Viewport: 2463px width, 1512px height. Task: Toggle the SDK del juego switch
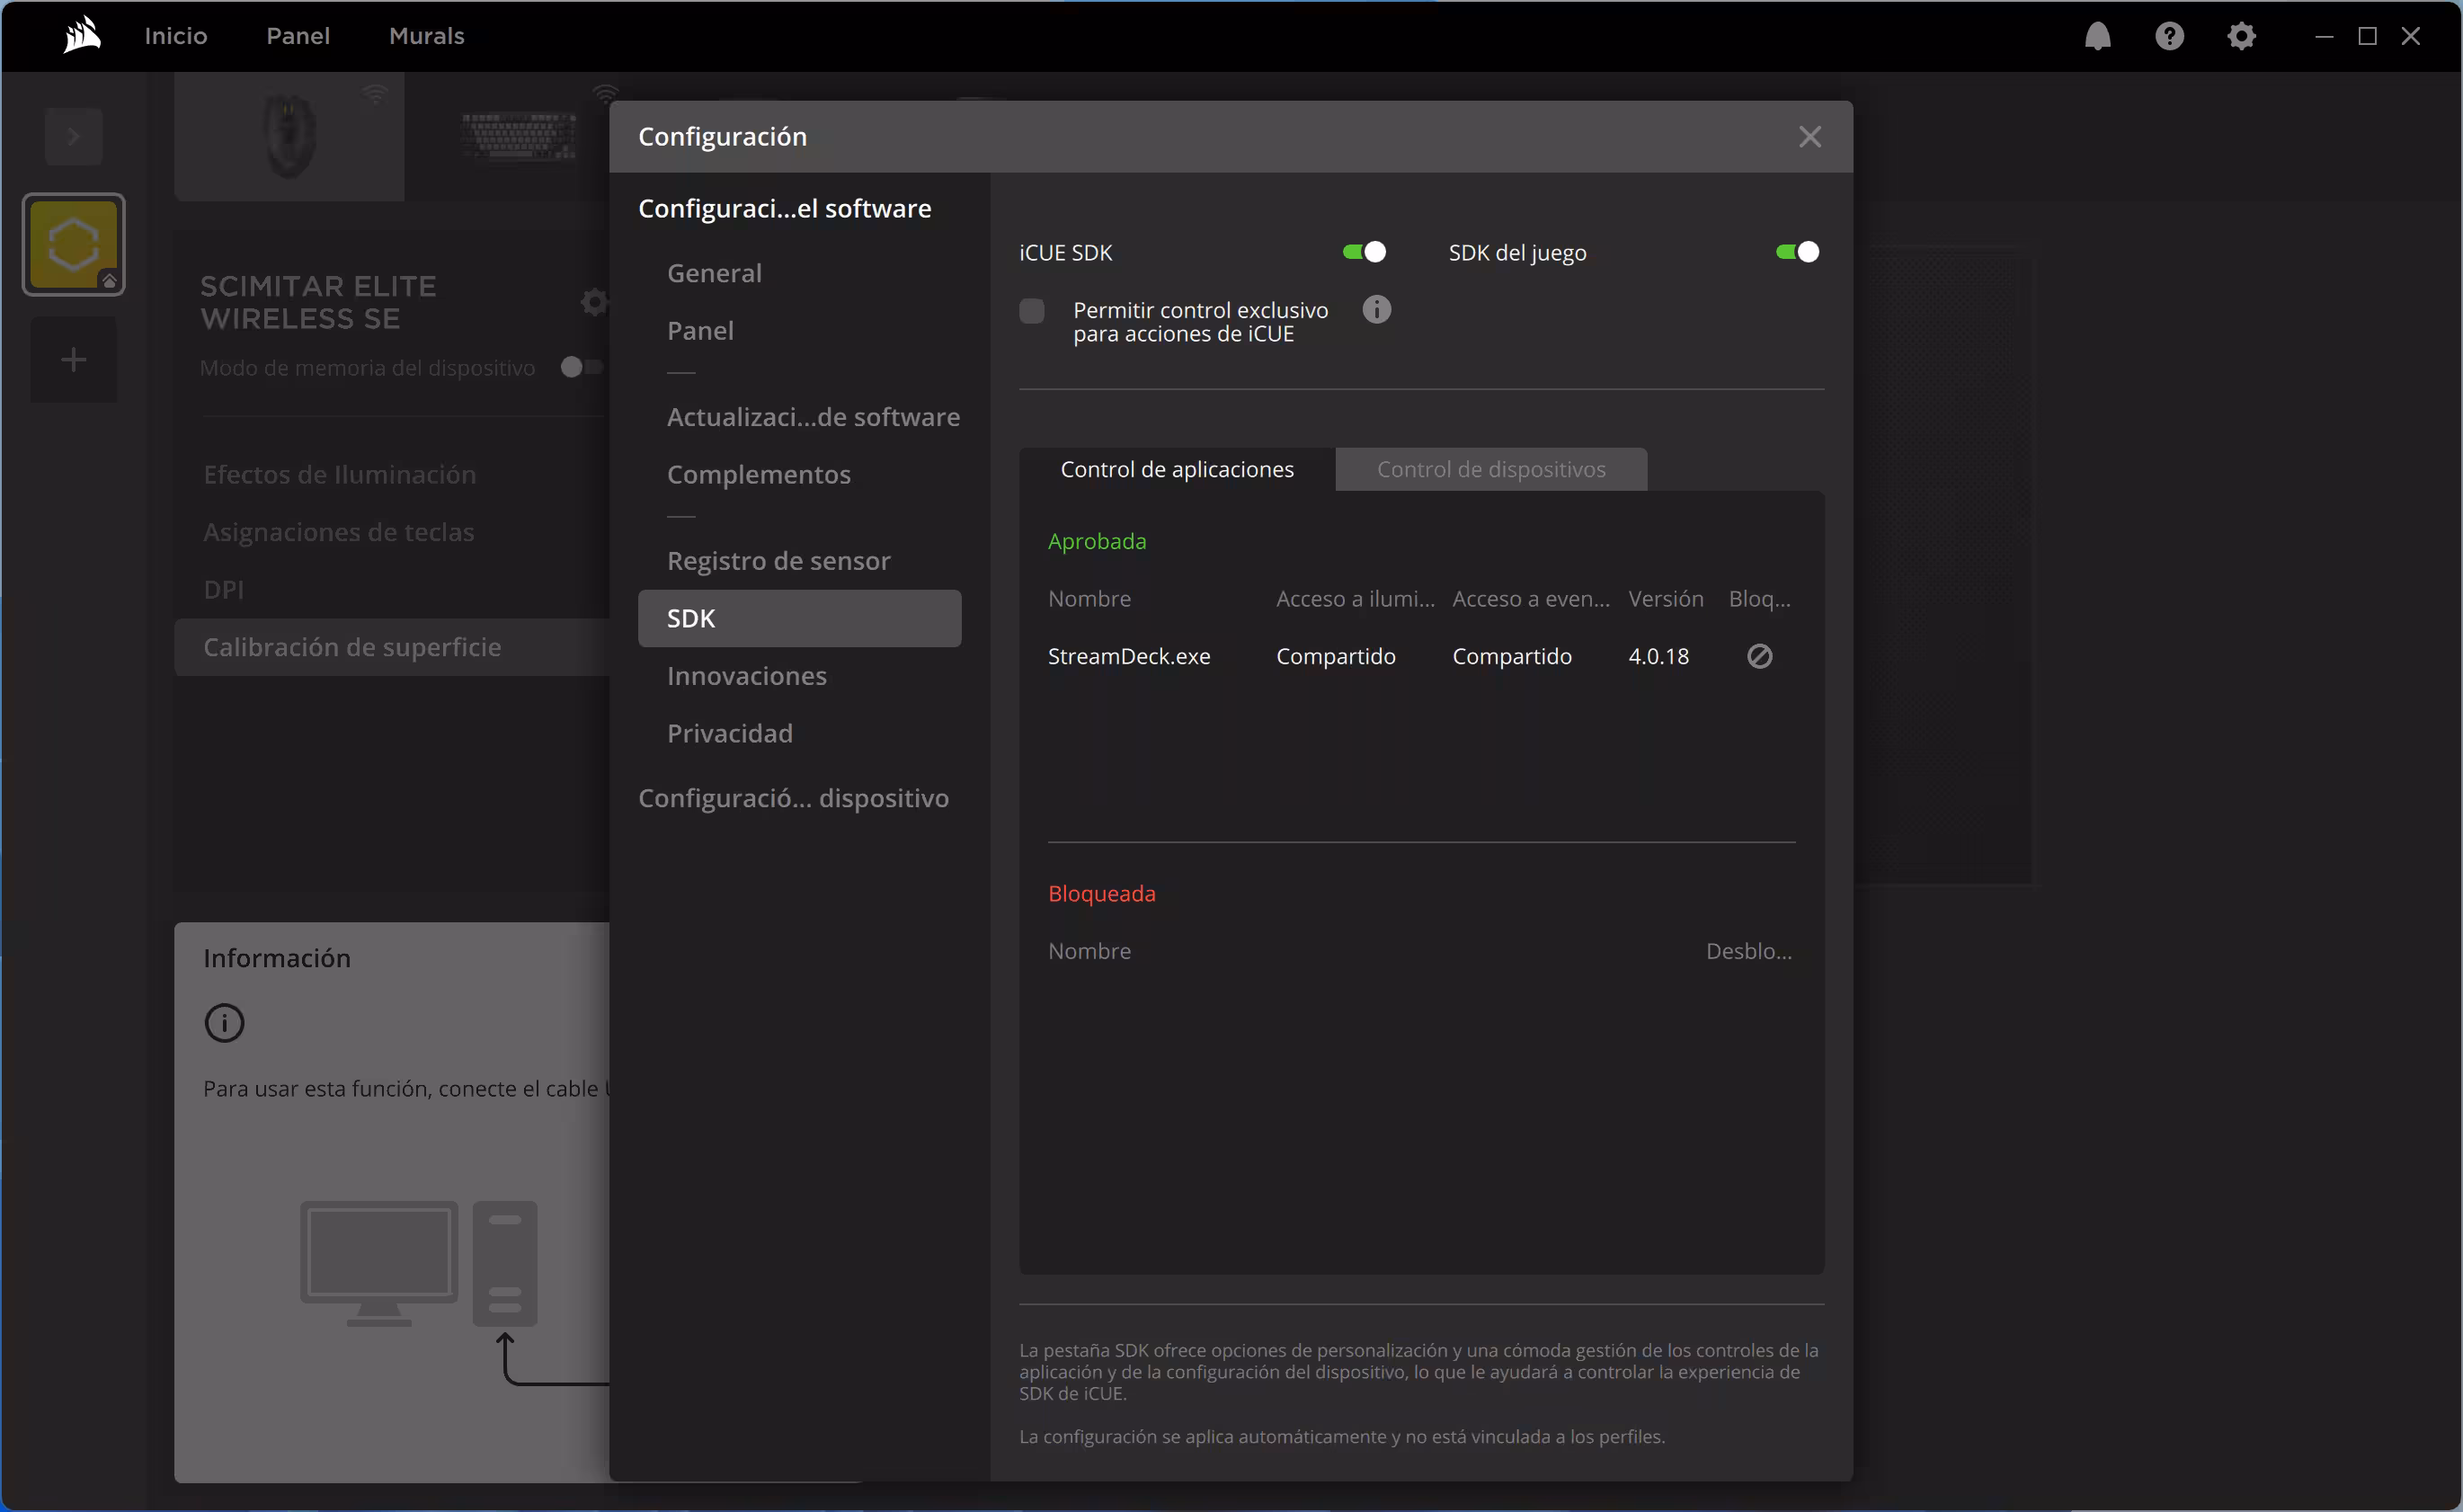tap(1797, 252)
